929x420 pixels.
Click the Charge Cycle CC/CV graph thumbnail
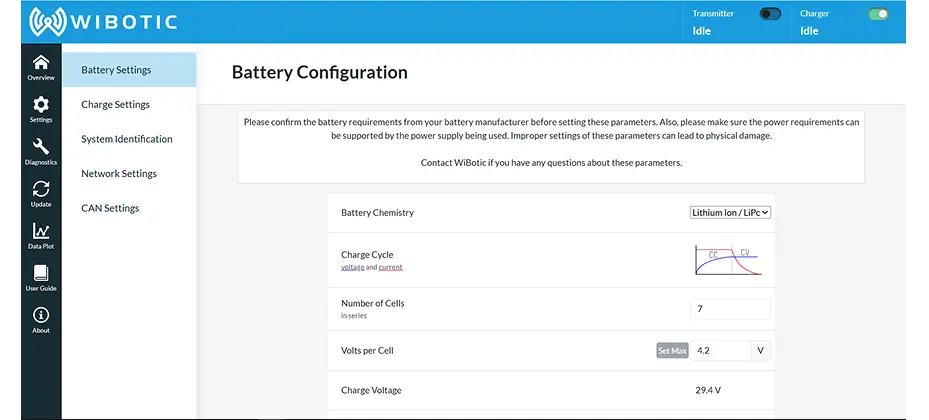tap(729, 260)
